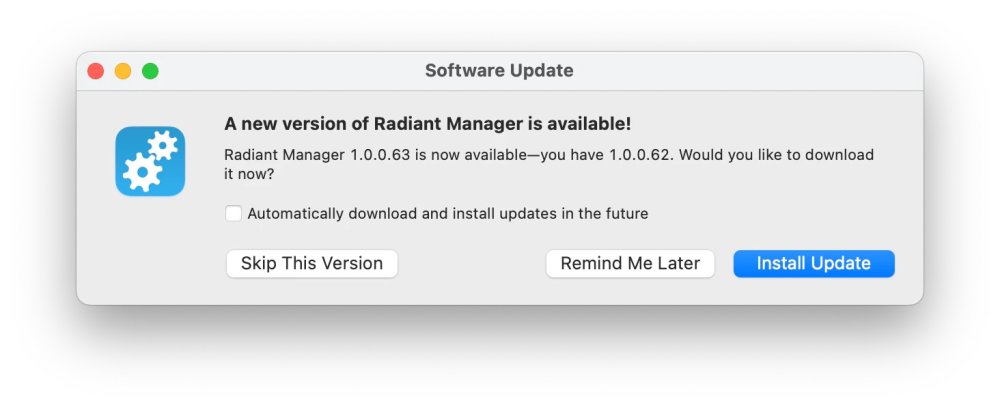
Task: Click the current version number 1.0.0.62
Action: 642,155
